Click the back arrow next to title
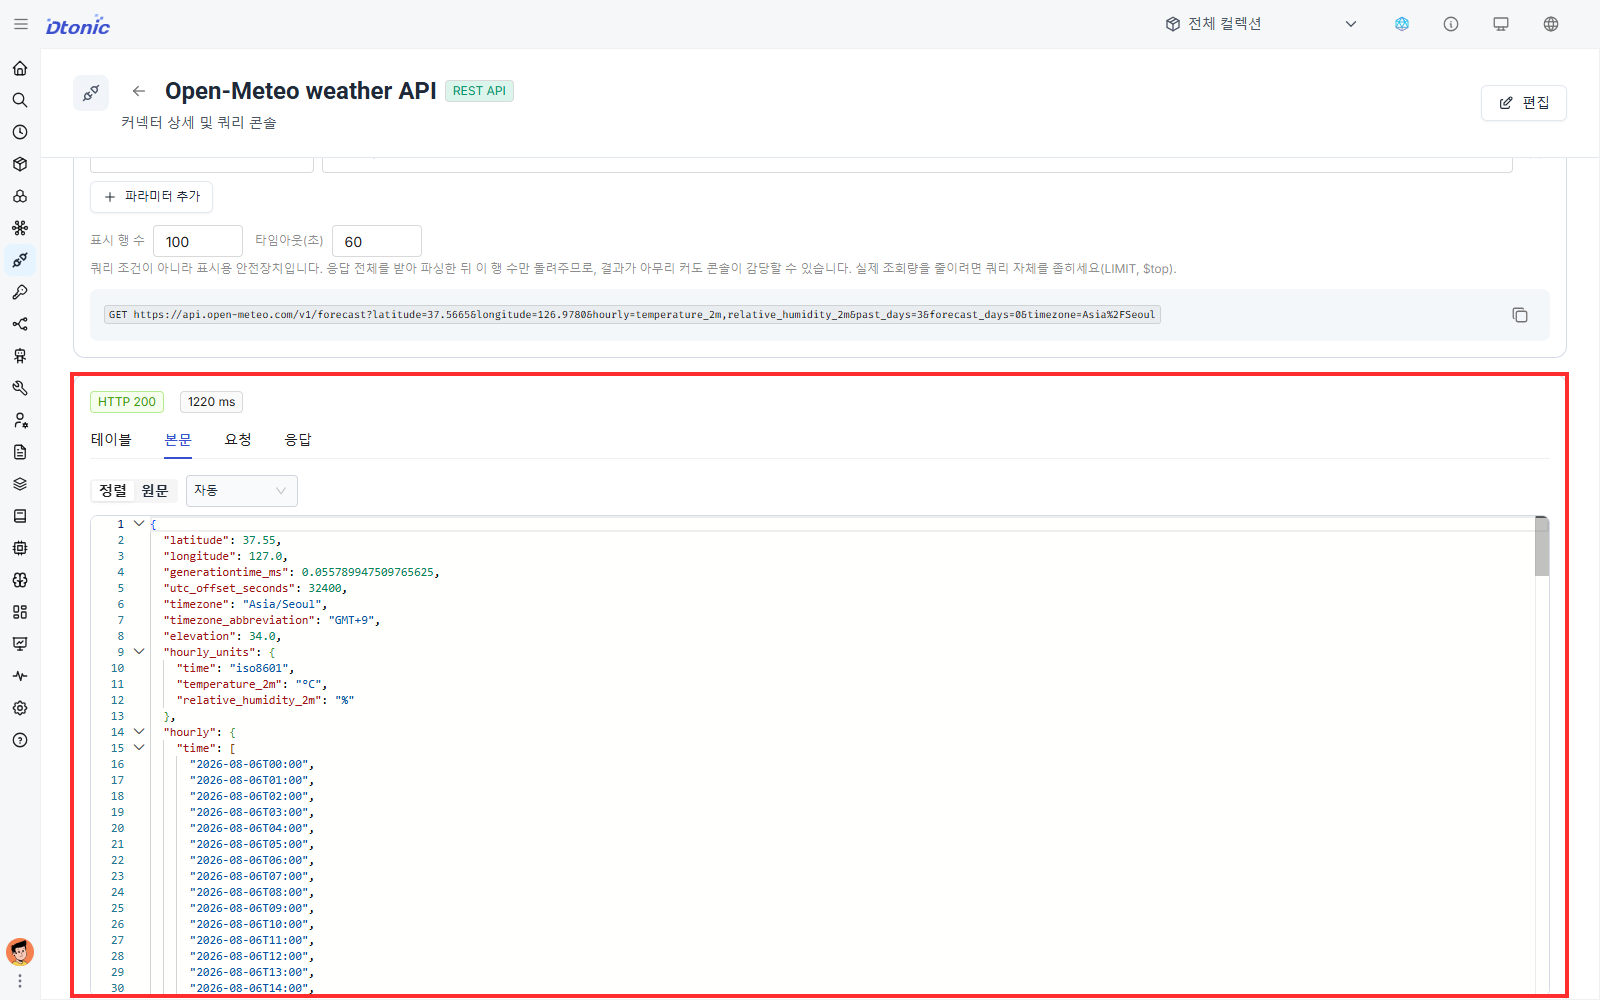Screen dimensions: 1600x1000 139,91
